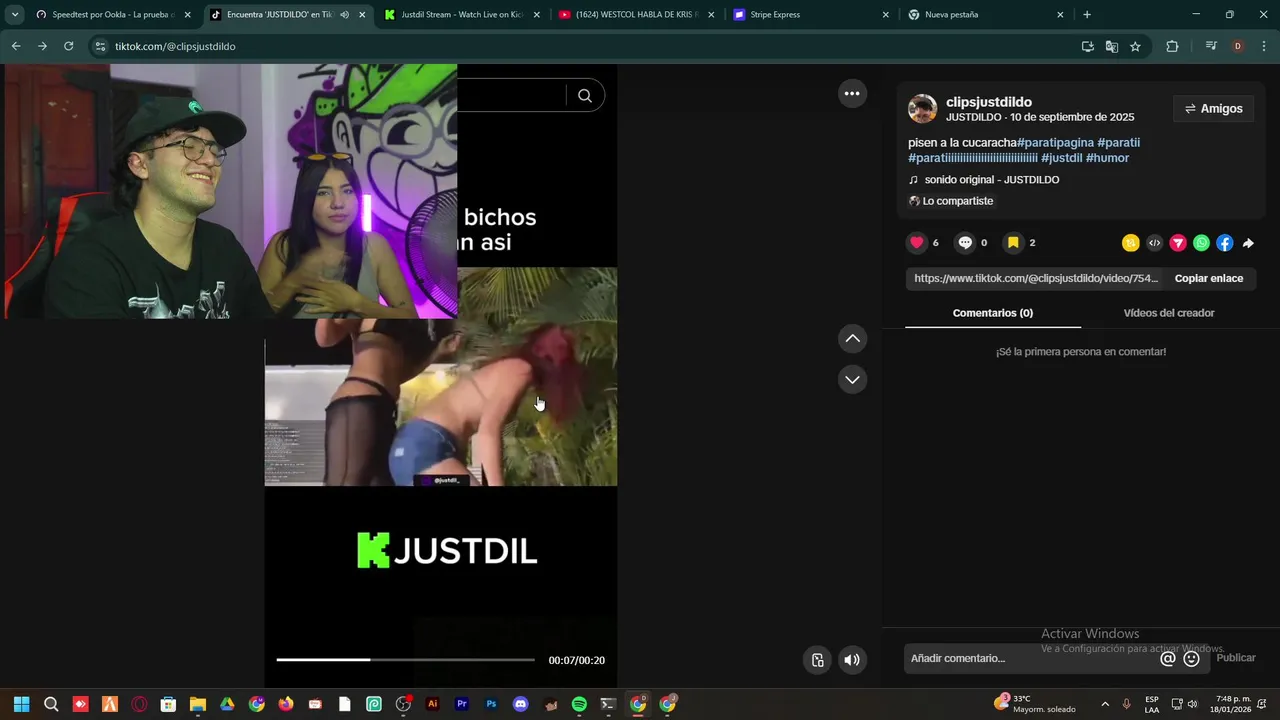The height and width of the screenshot is (720, 1280).
Task: Click browser forward arrow
Action: (42, 46)
